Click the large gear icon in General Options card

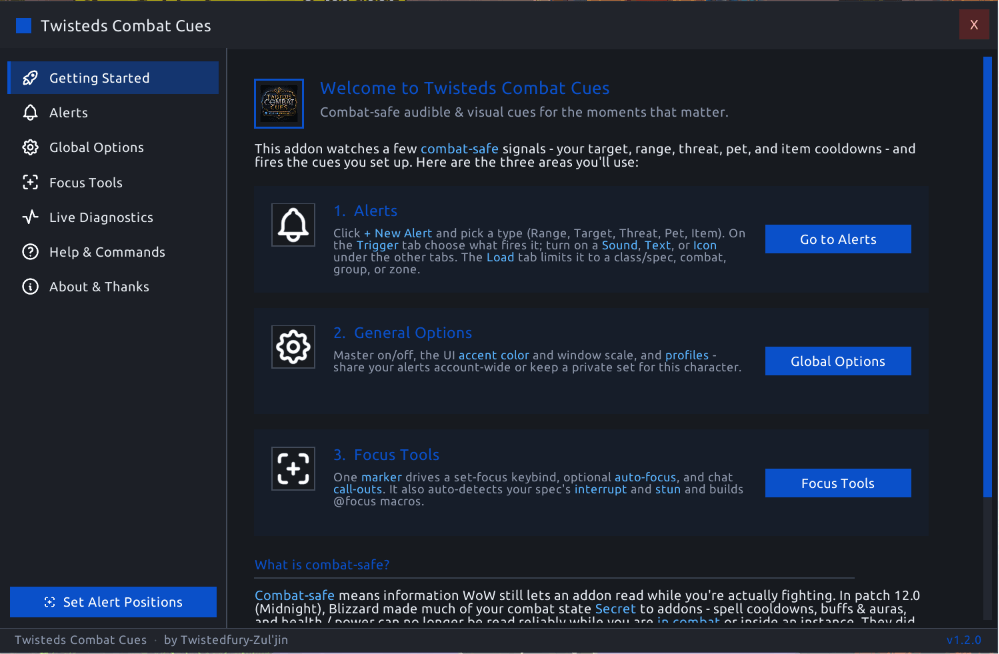point(293,347)
